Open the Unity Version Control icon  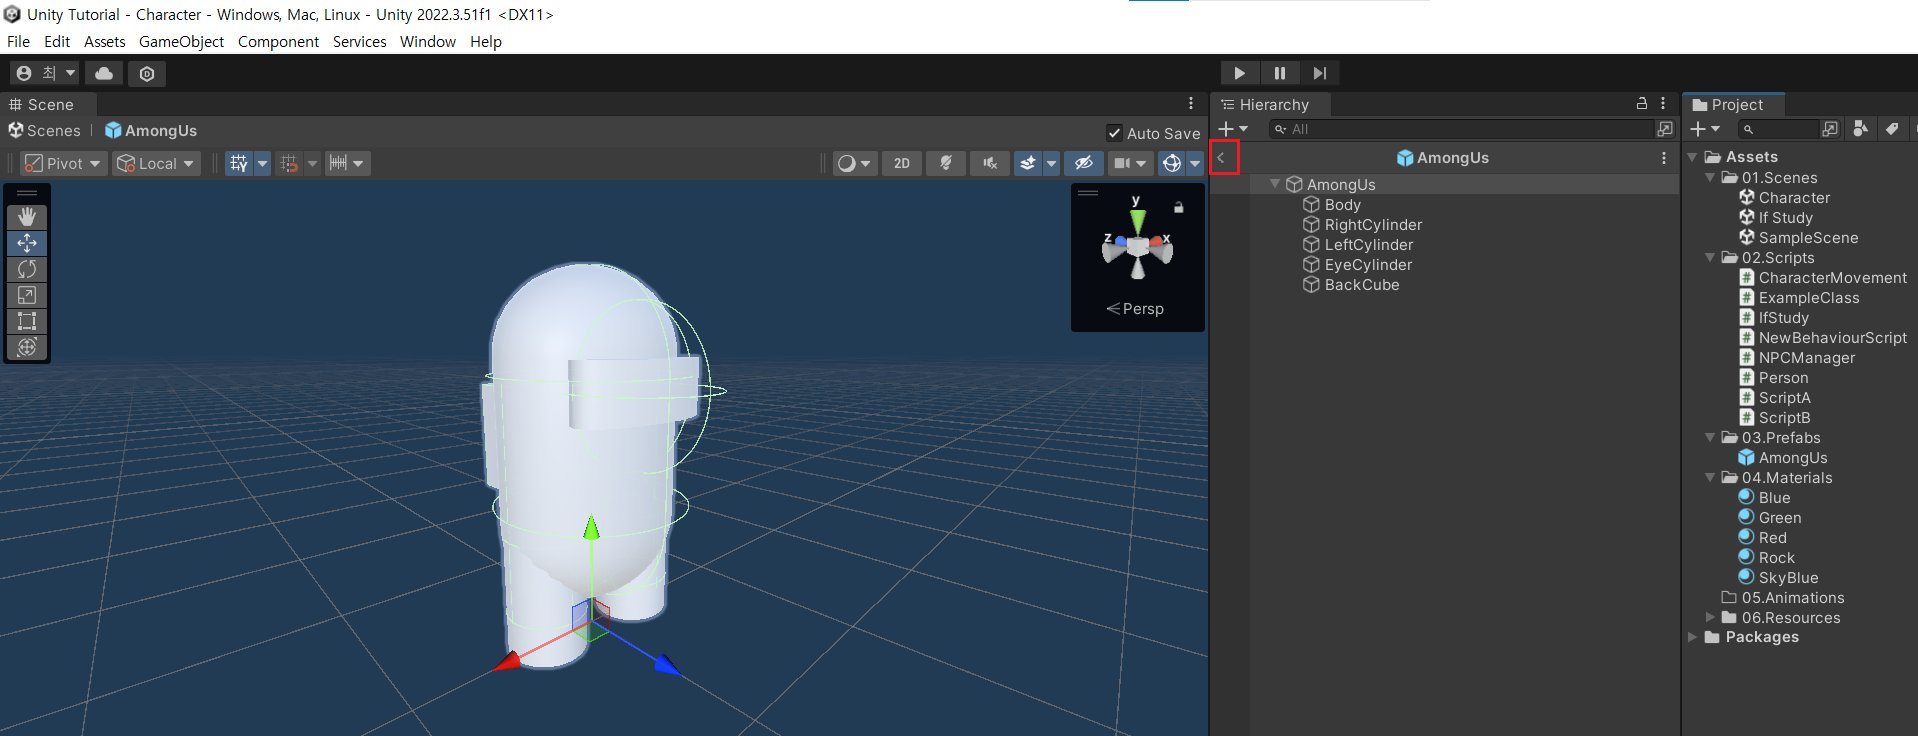[147, 73]
